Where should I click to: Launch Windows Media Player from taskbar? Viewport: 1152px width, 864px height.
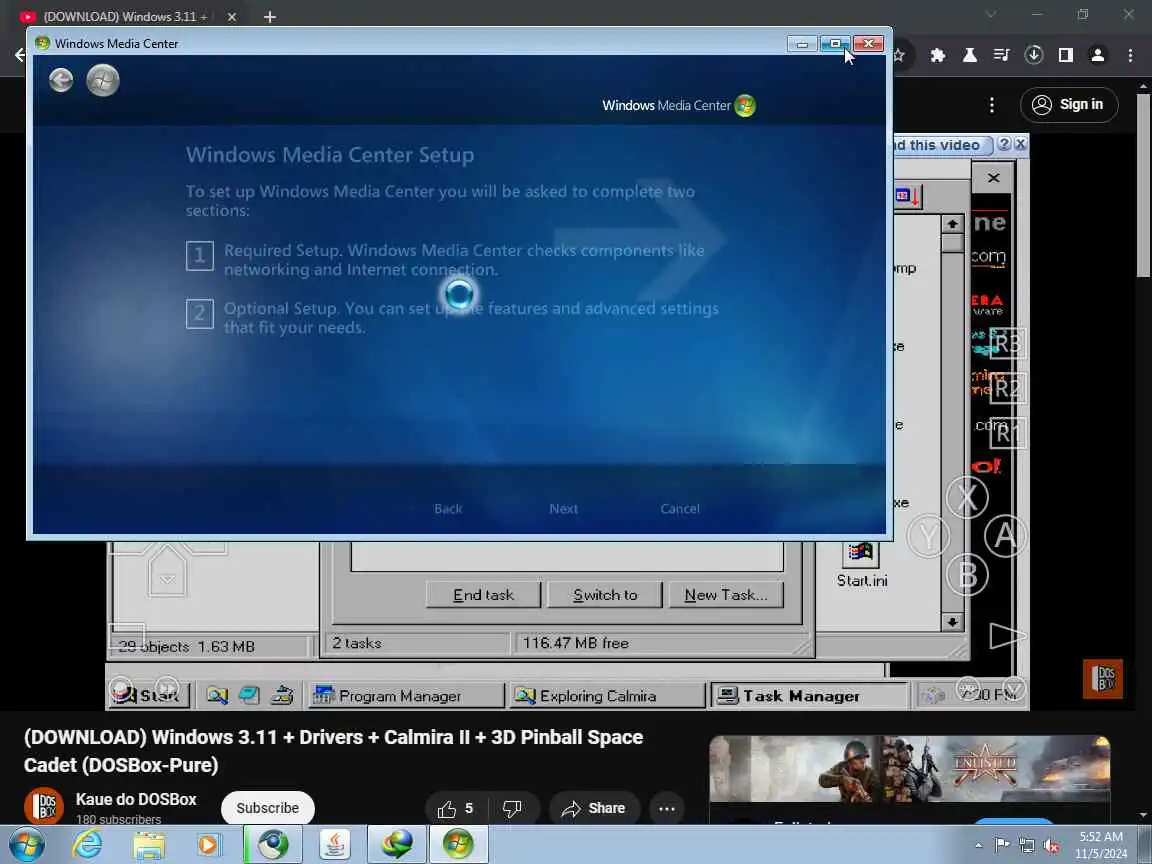click(209, 845)
